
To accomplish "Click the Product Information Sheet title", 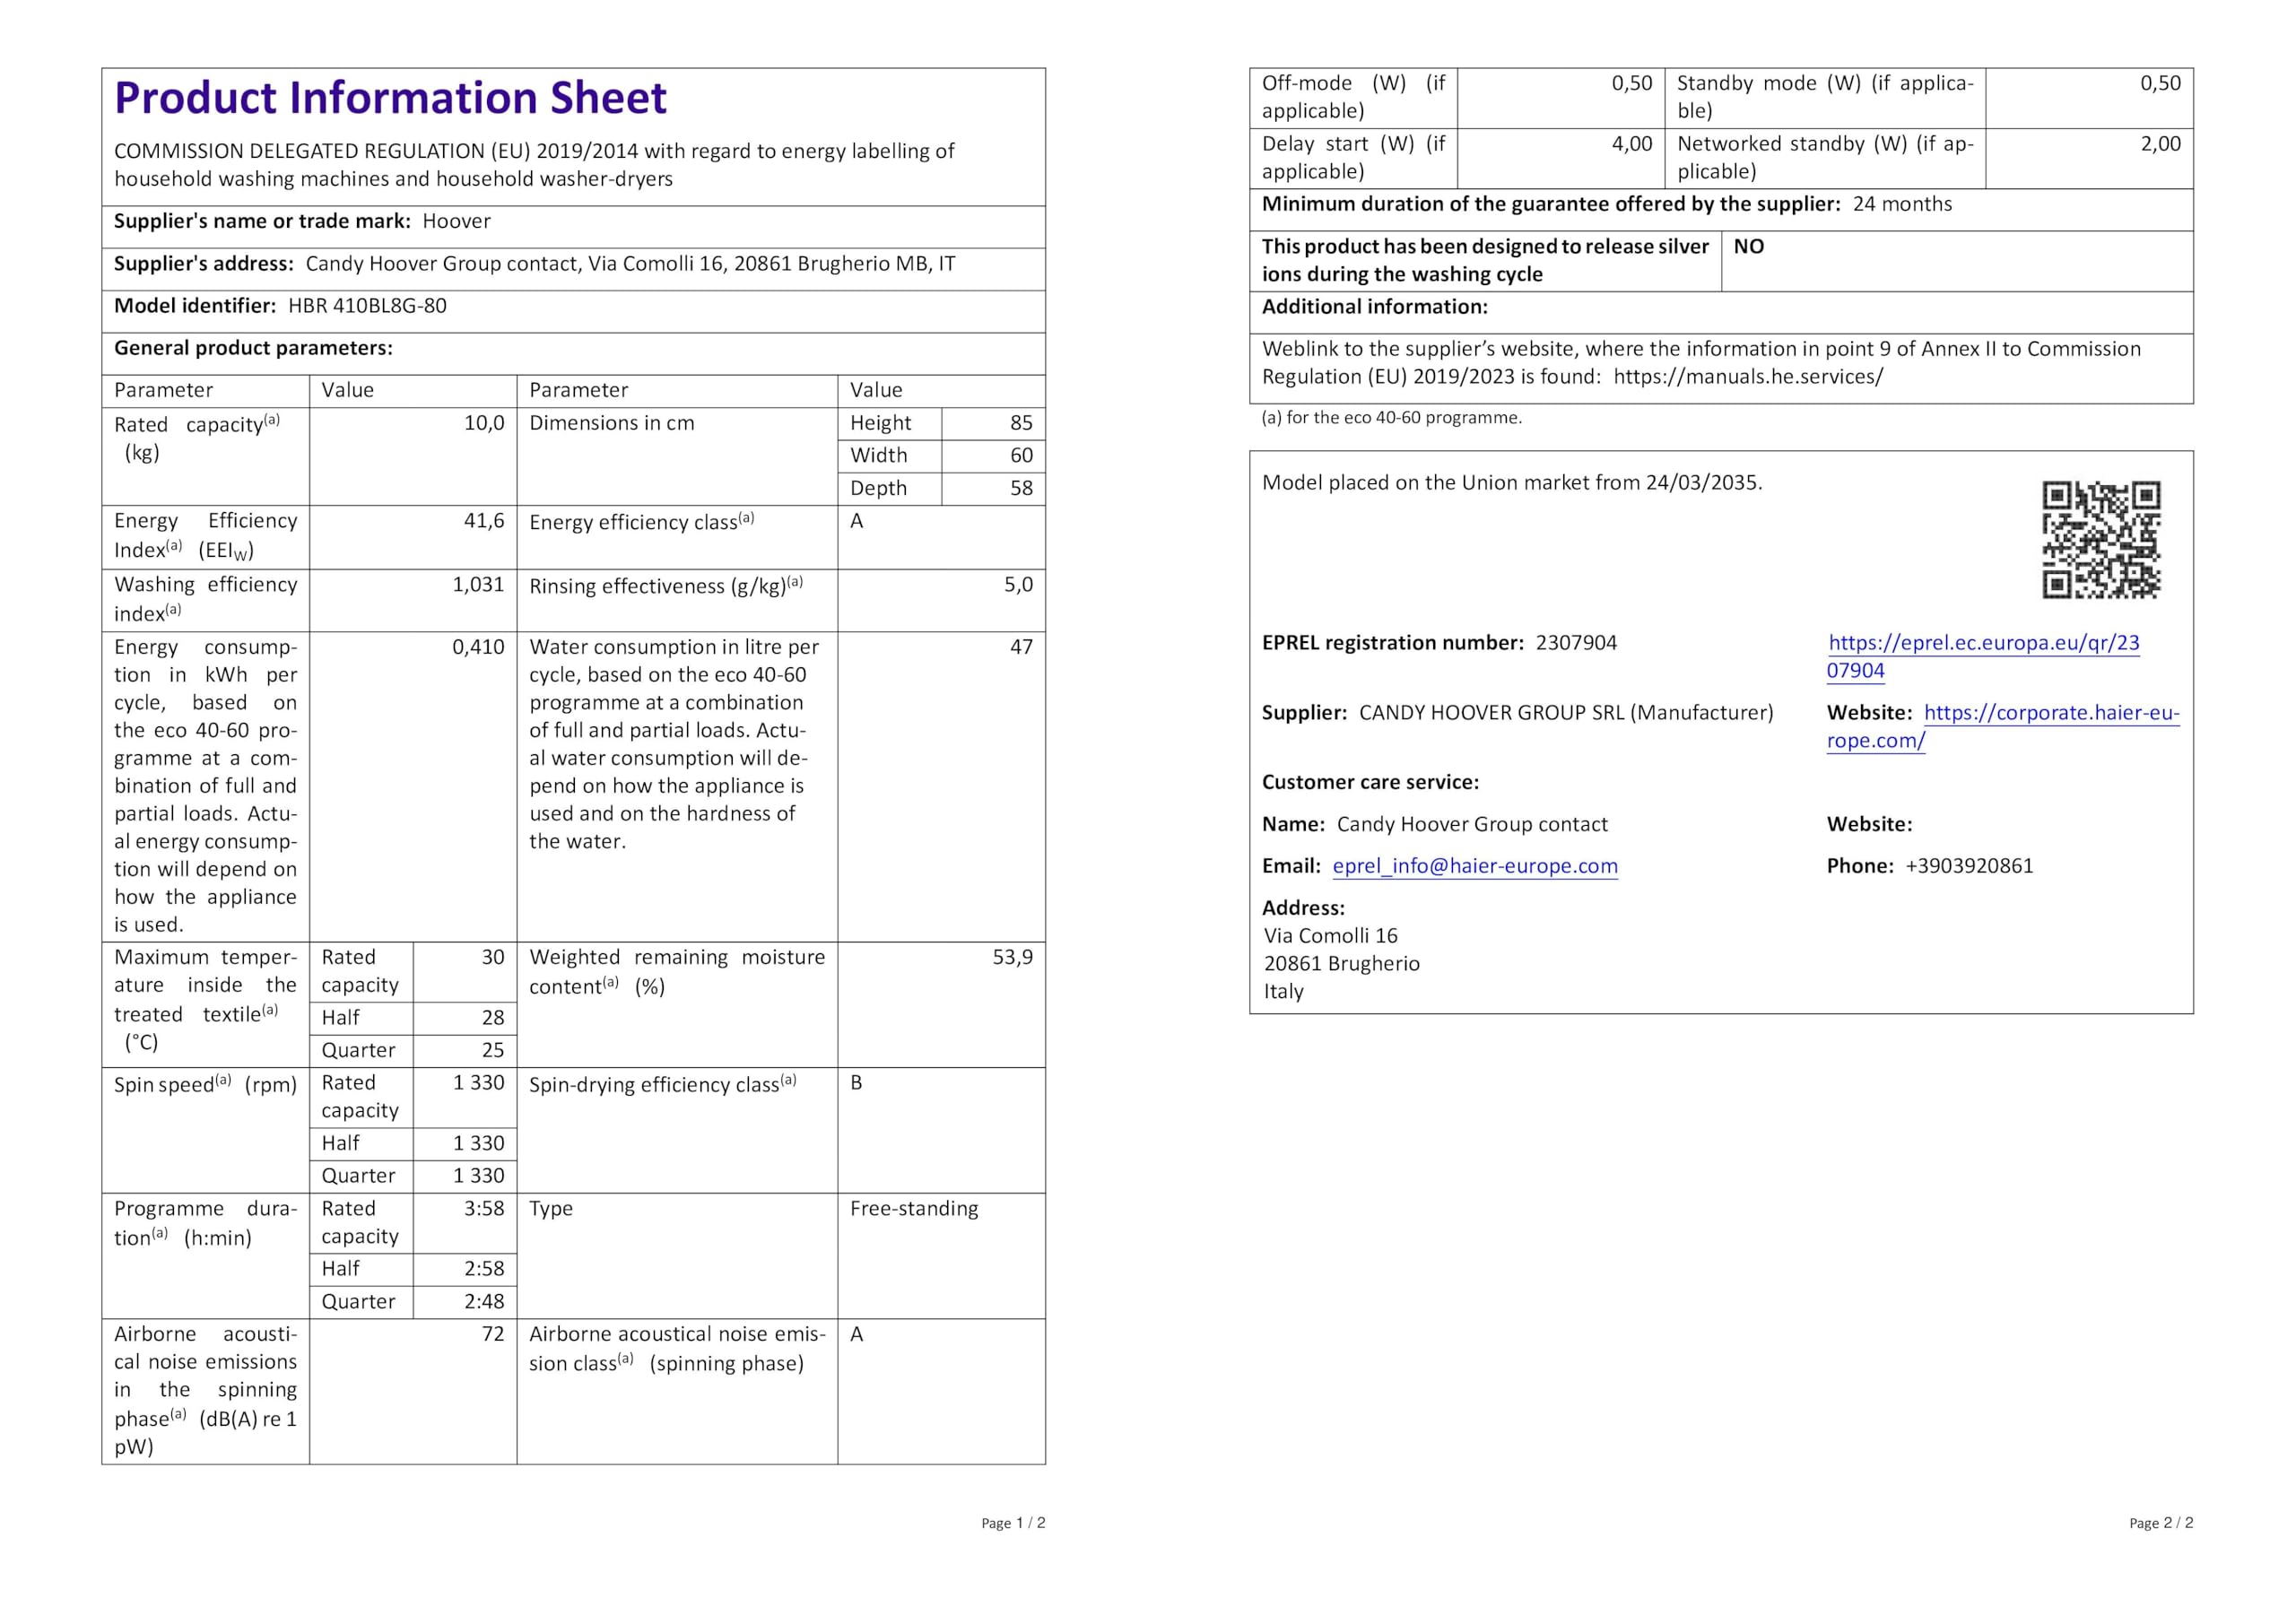I will 390,98.
